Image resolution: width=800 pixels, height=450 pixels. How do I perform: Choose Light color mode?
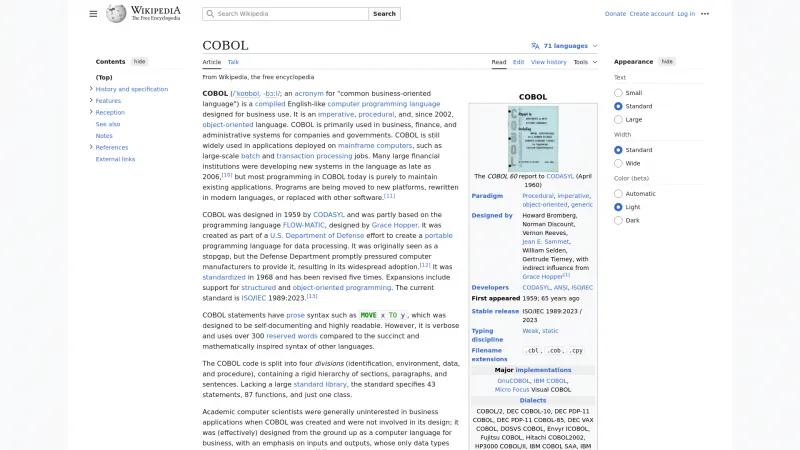coord(618,207)
